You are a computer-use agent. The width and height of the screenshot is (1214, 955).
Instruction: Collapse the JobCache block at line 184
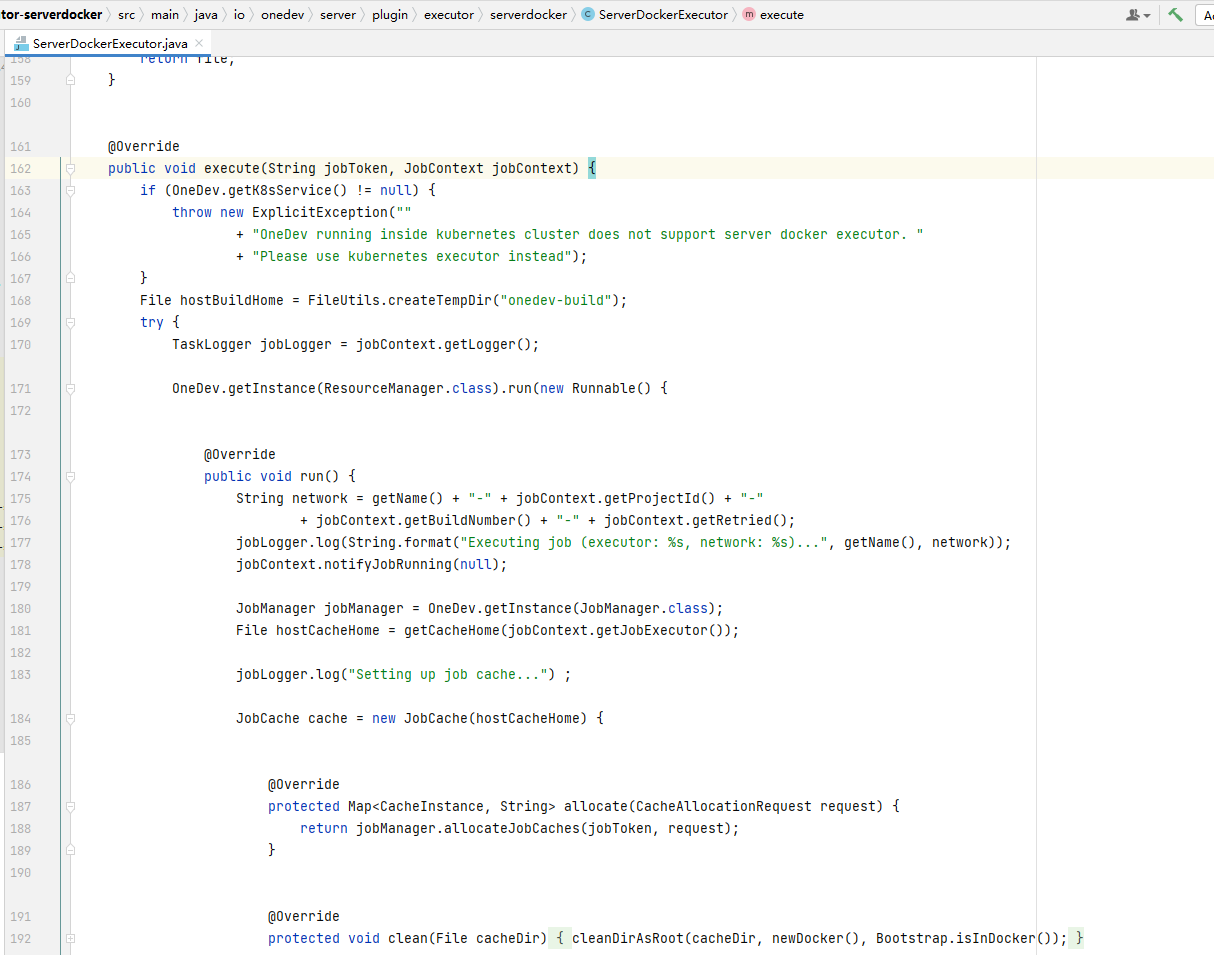click(x=71, y=719)
